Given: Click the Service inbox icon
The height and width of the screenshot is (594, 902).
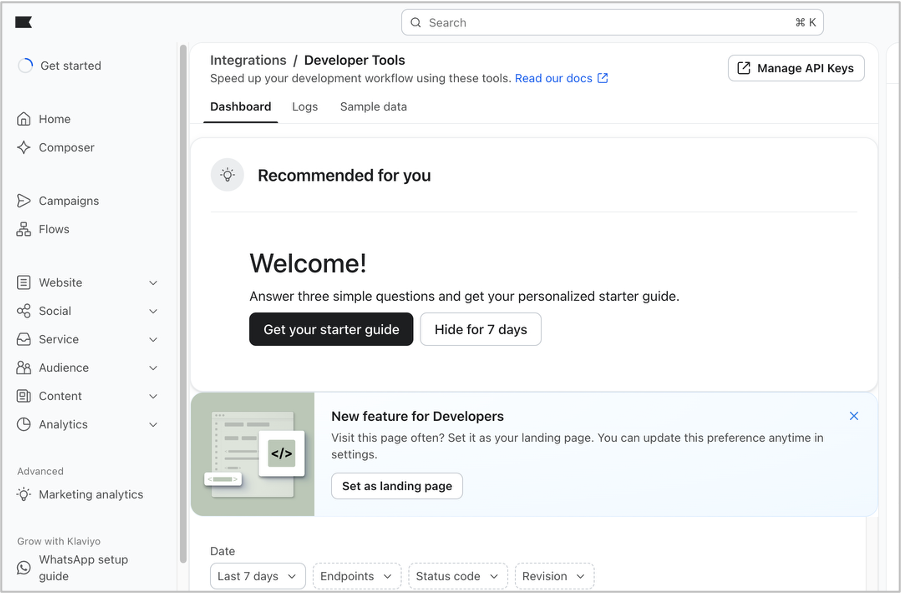Looking at the screenshot, I should 24,339.
